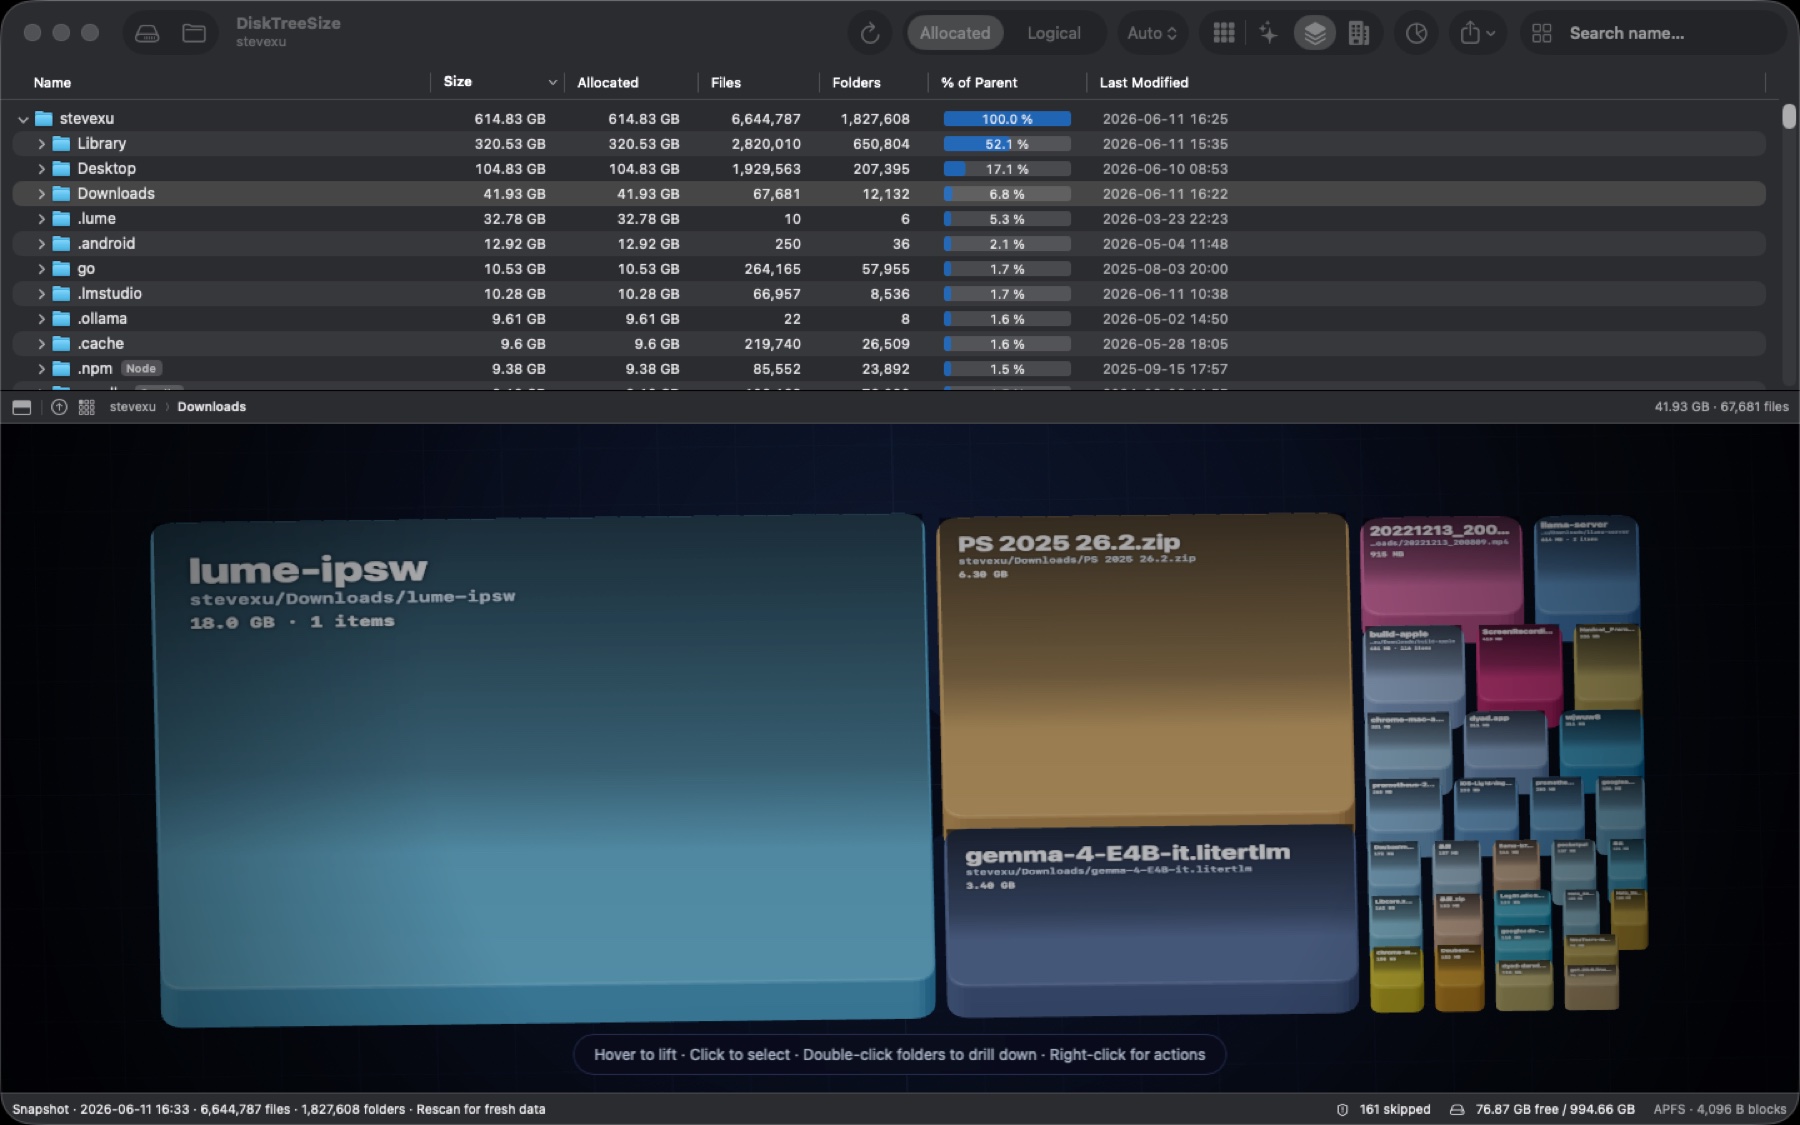Expand the .ollama folder row

point(41,319)
